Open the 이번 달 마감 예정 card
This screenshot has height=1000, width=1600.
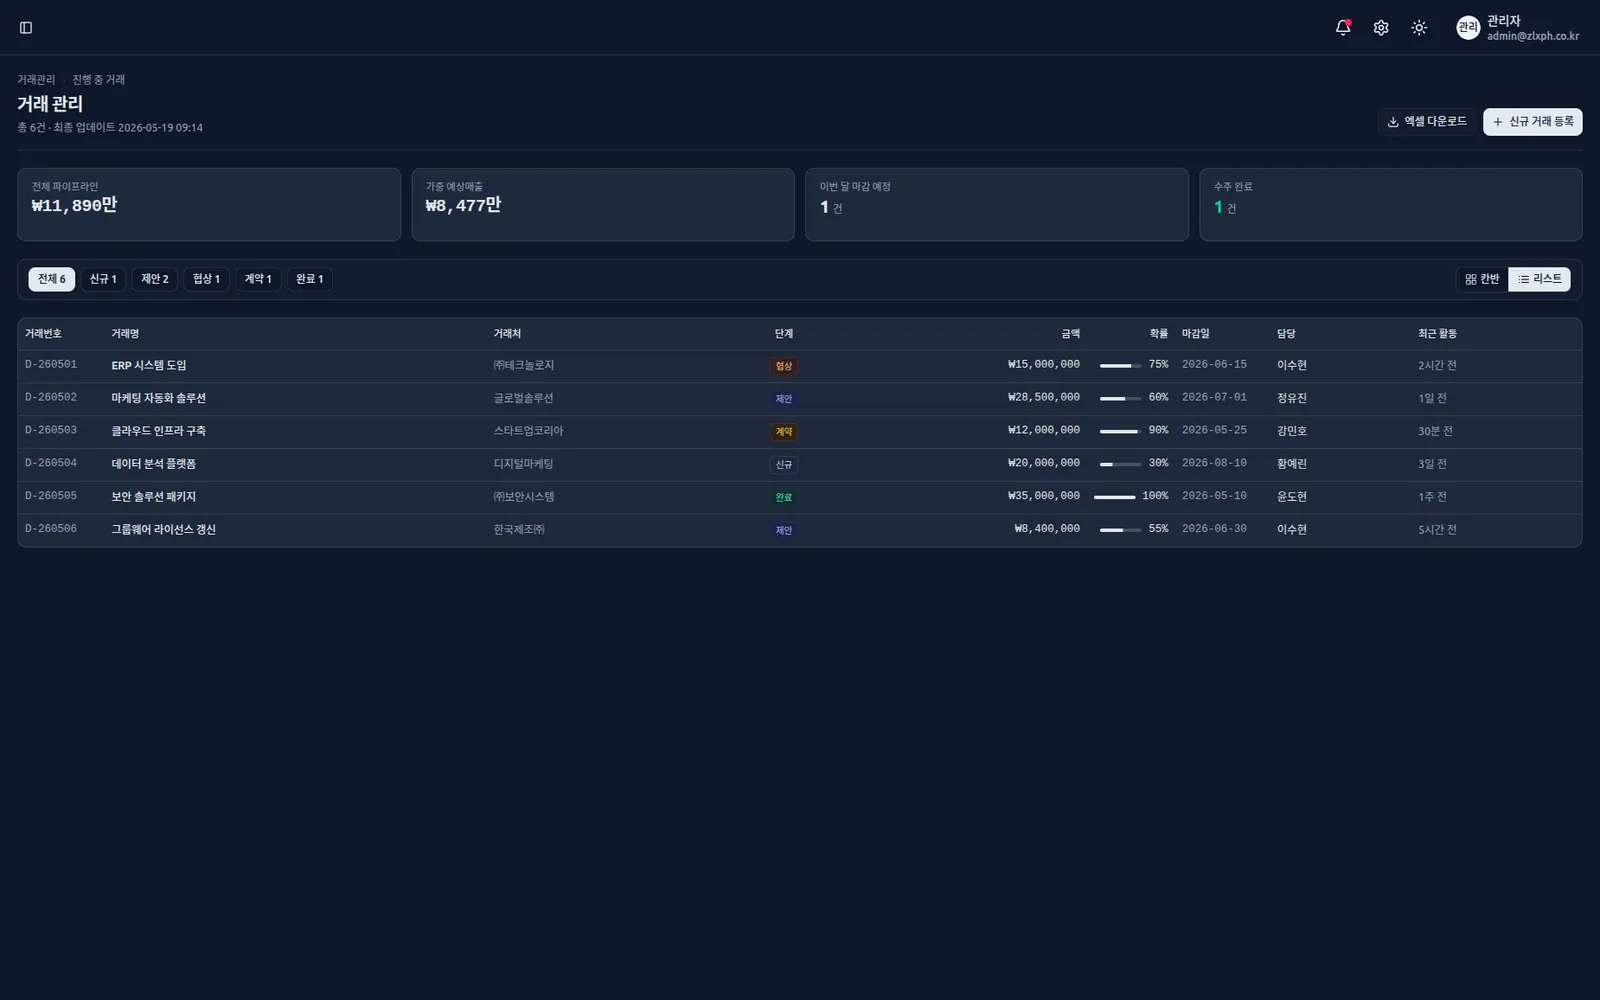[x=997, y=205]
